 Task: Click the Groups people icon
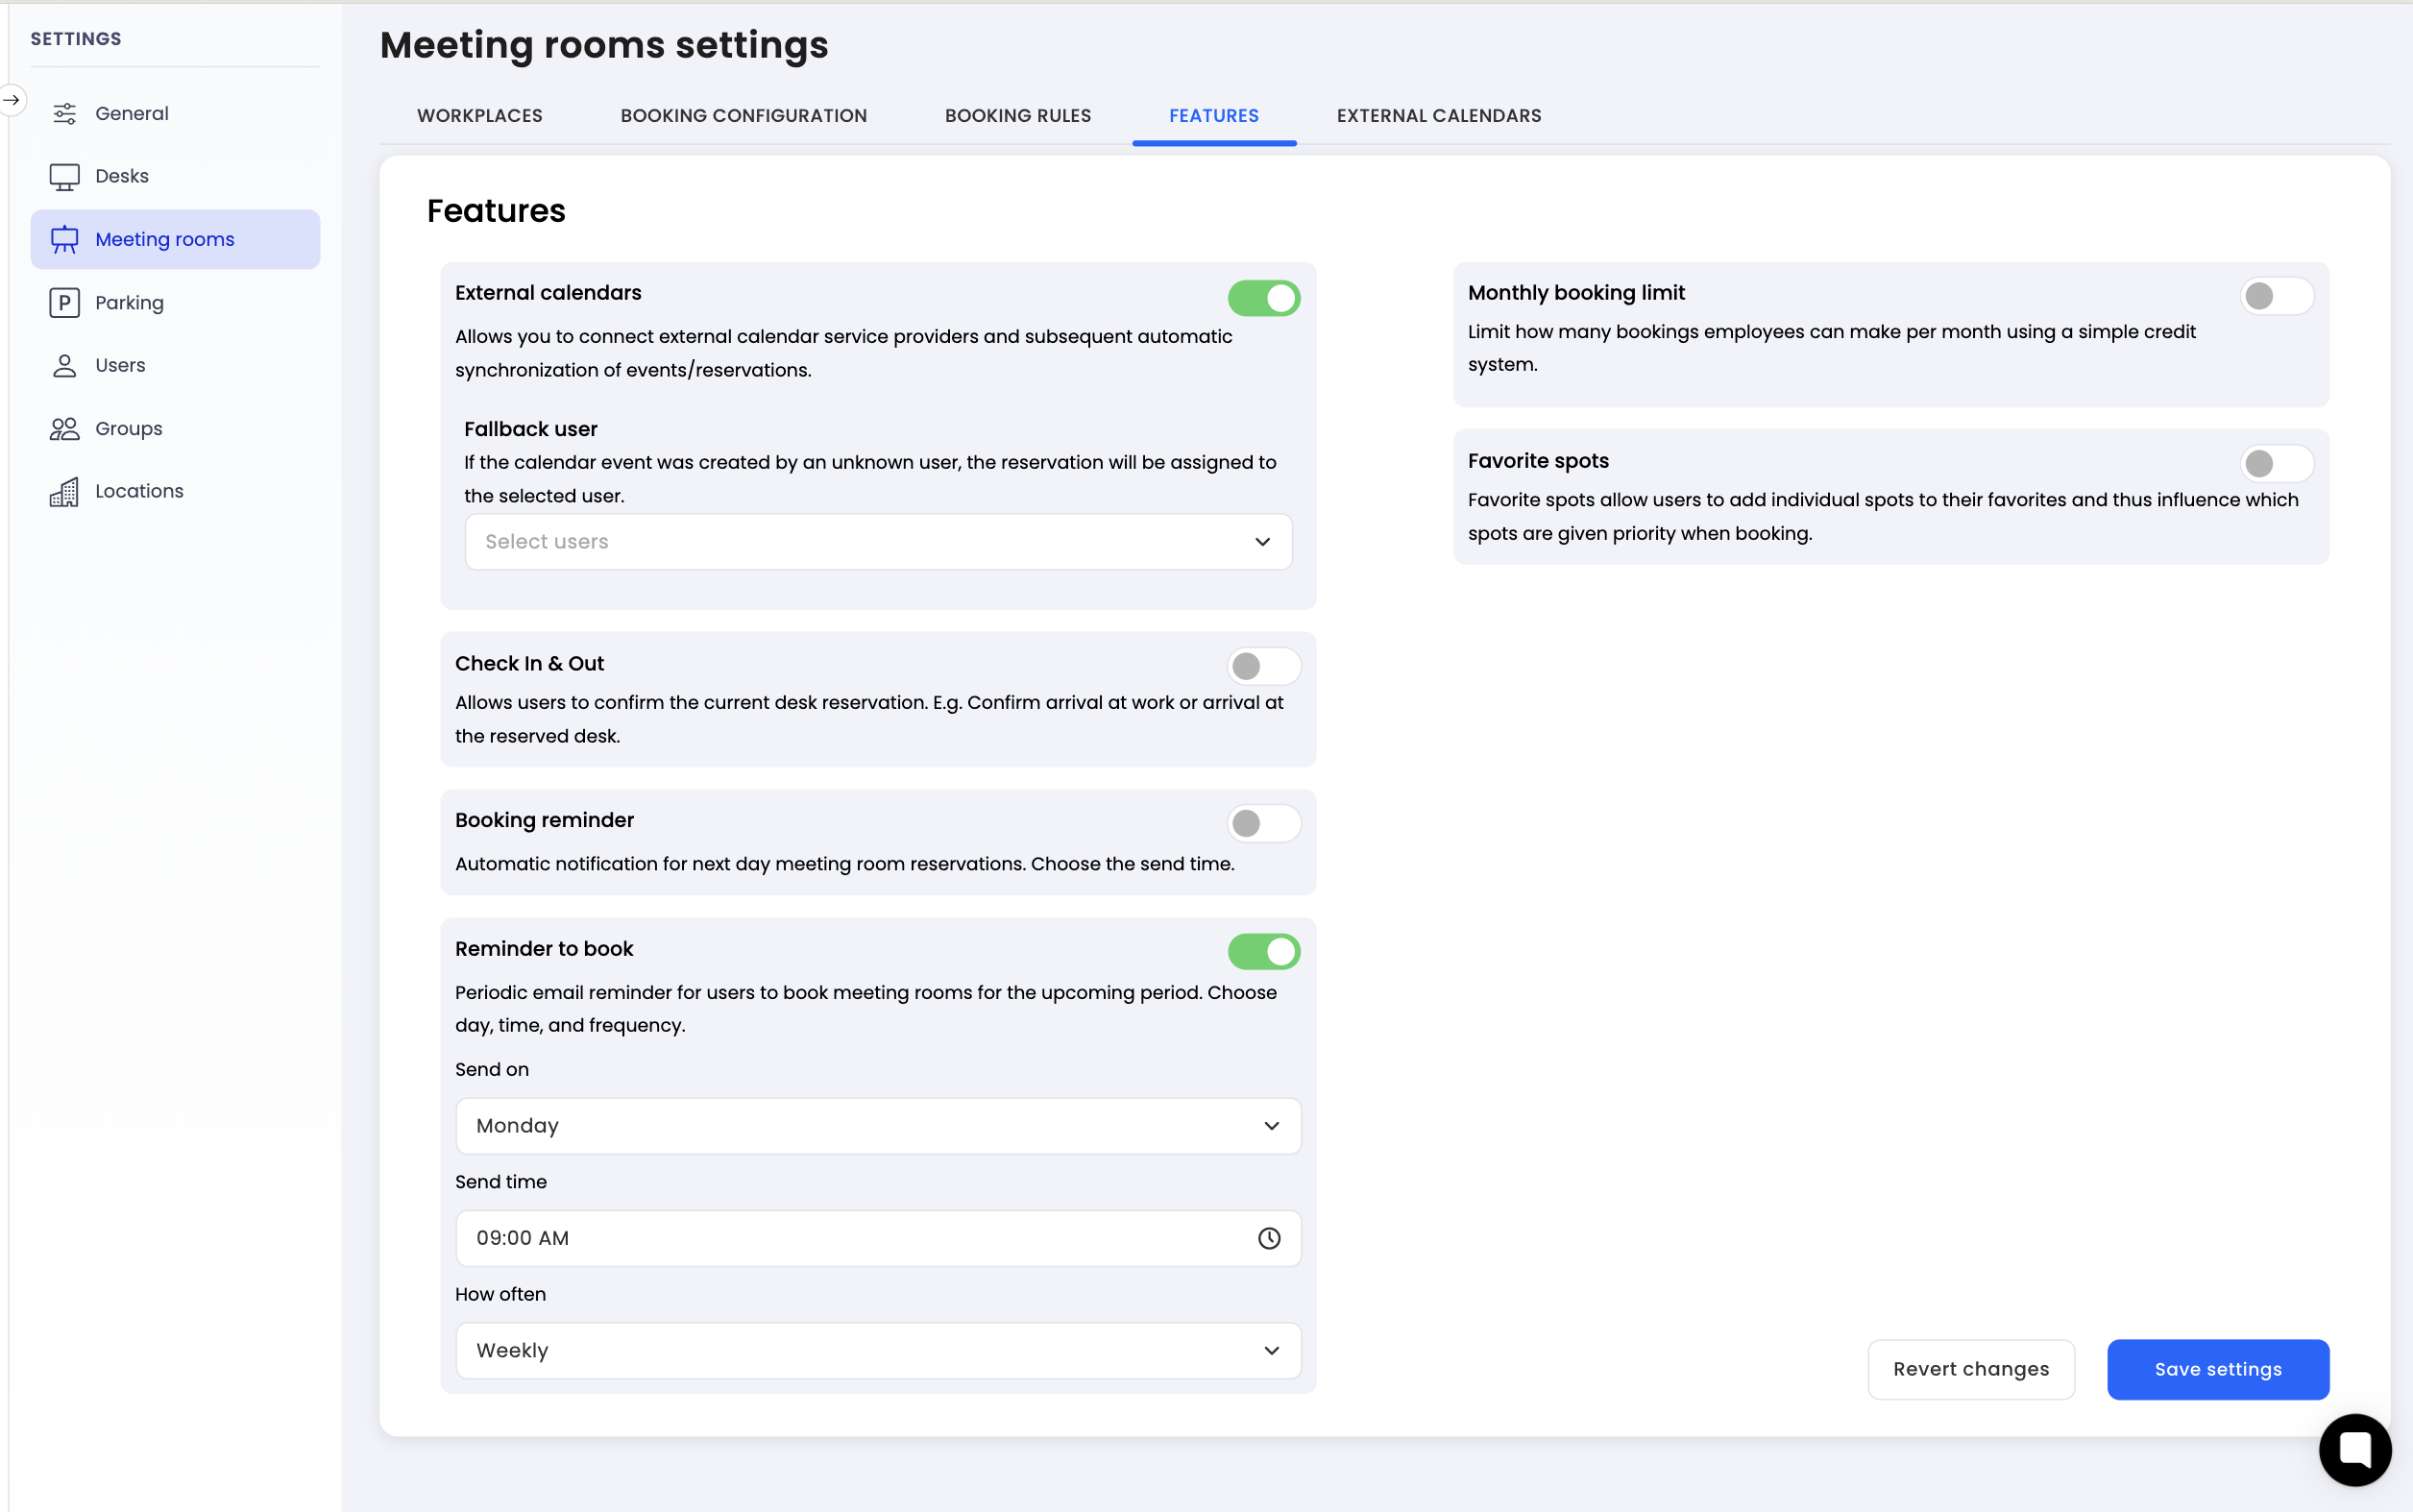[64, 429]
